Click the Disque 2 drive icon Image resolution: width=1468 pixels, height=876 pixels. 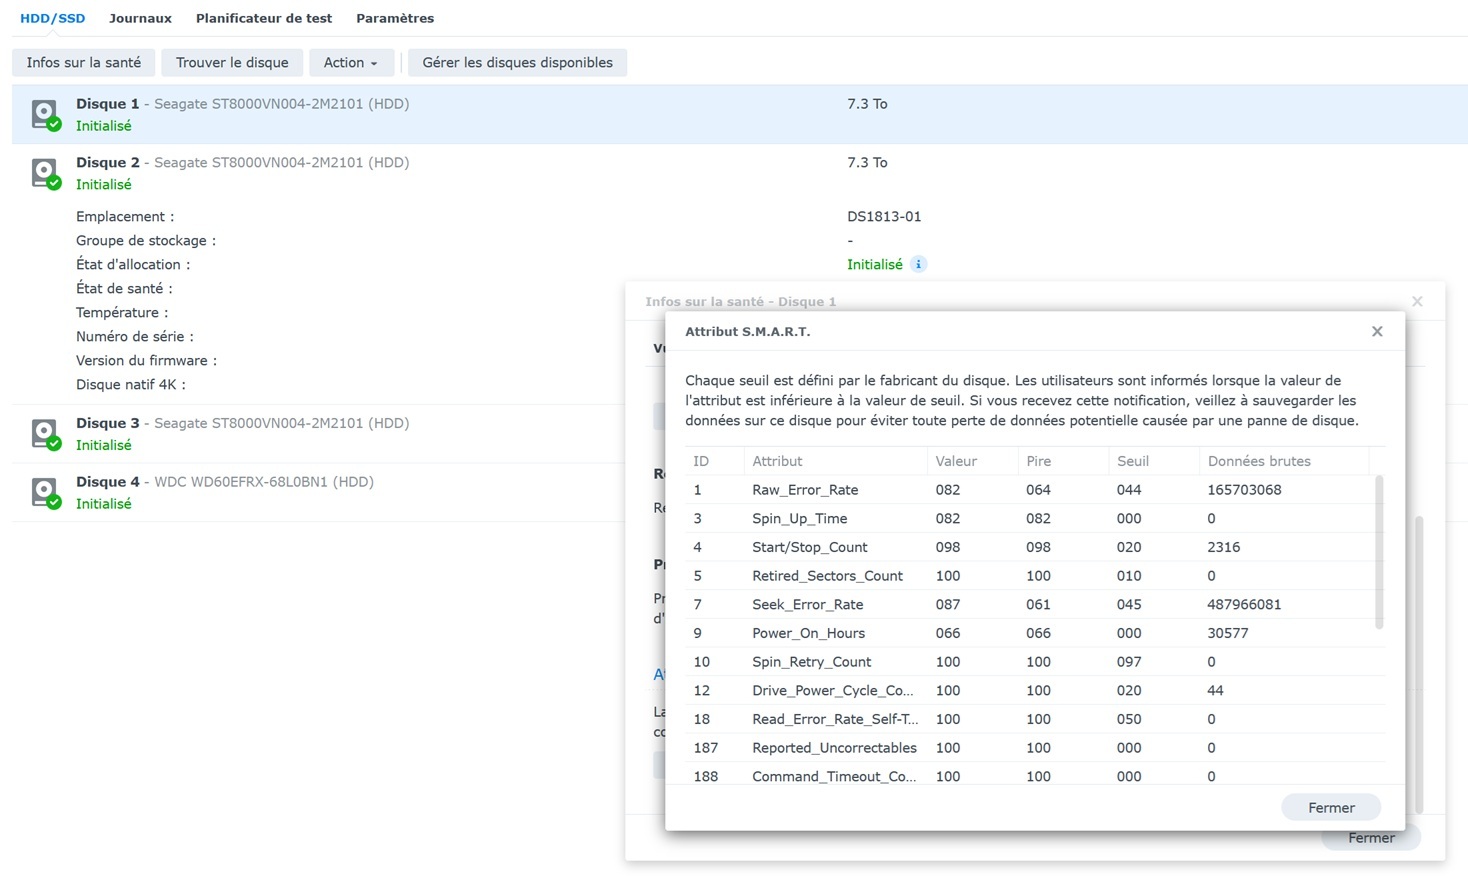tap(45, 173)
